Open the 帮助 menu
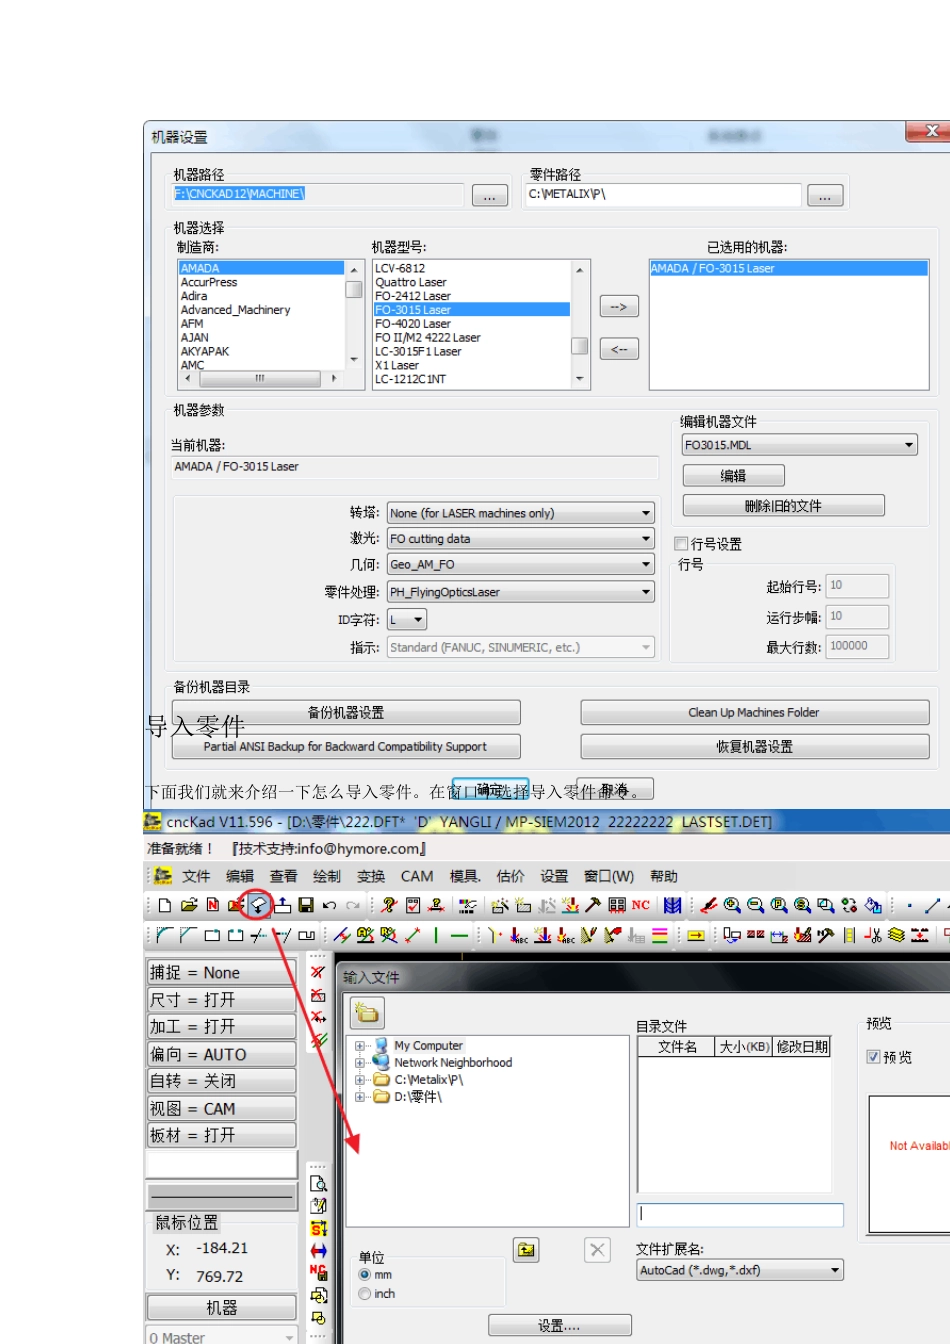950x1344 pixels. [664, 876]
